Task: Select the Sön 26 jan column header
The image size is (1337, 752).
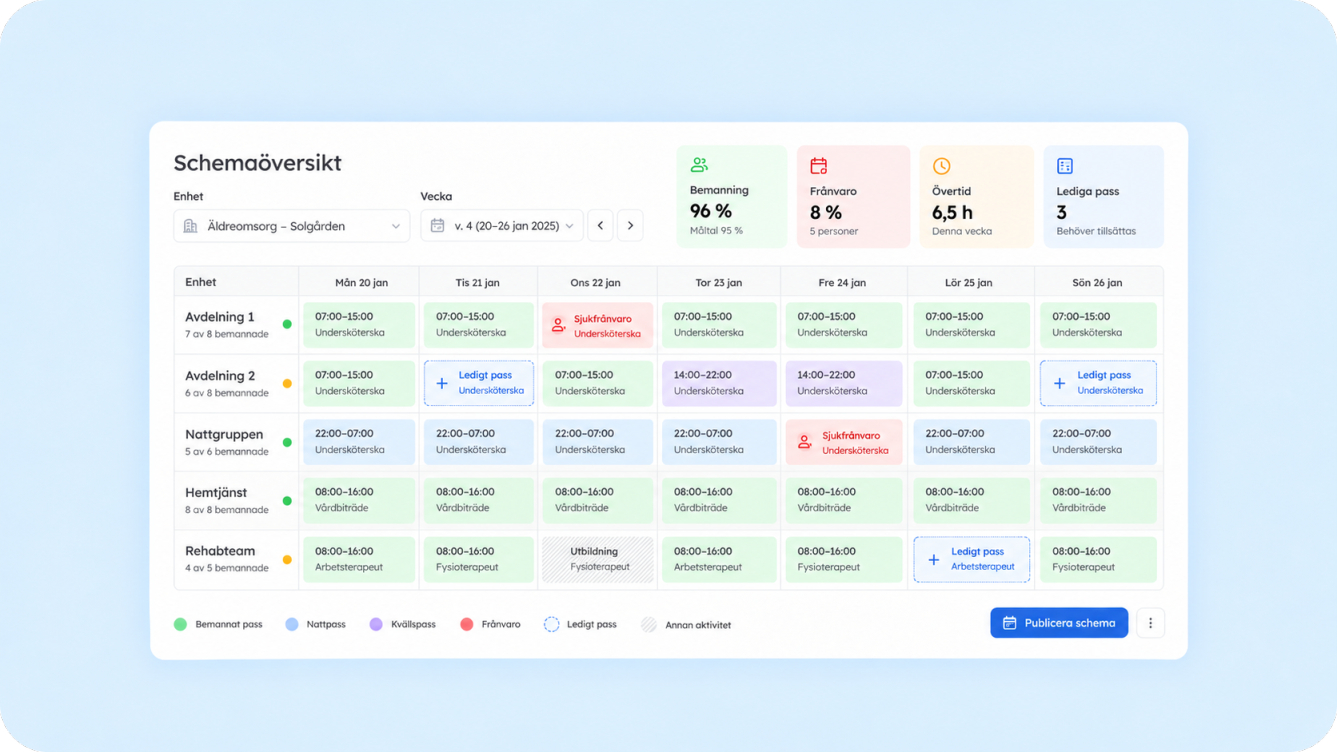Action: click(x=1097, y=282)
